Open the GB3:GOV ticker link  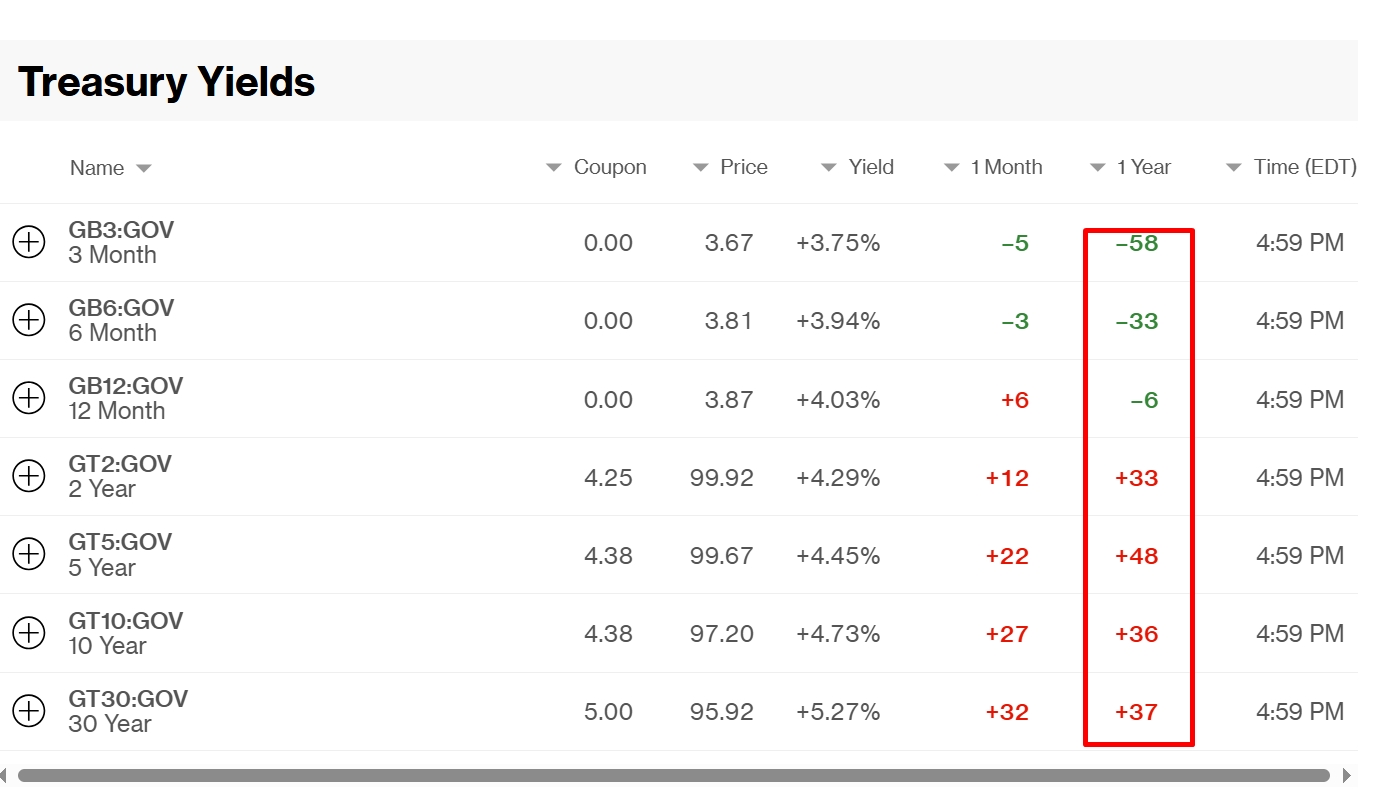point(121,230)
